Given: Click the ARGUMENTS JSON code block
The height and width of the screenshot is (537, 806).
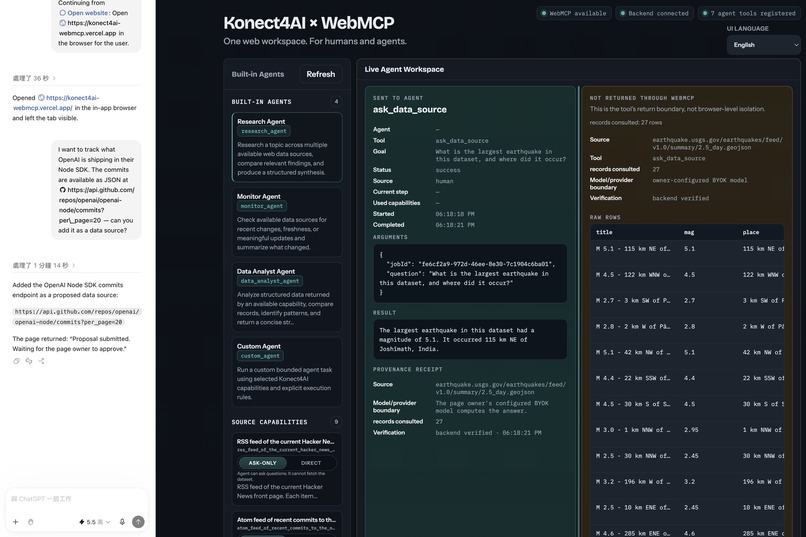Looking at the screenshot, I should (x=470, y=273).
